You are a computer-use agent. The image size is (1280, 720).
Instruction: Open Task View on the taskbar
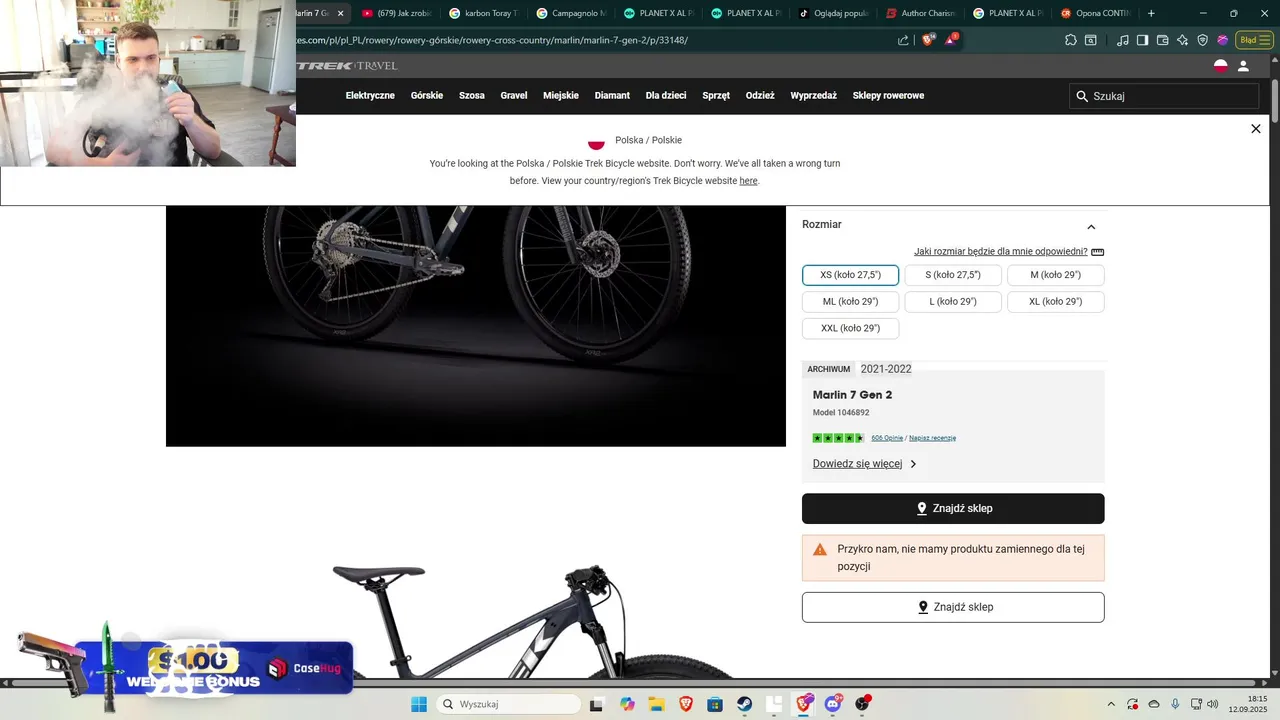pyautogui.click(x=597, y=704)
